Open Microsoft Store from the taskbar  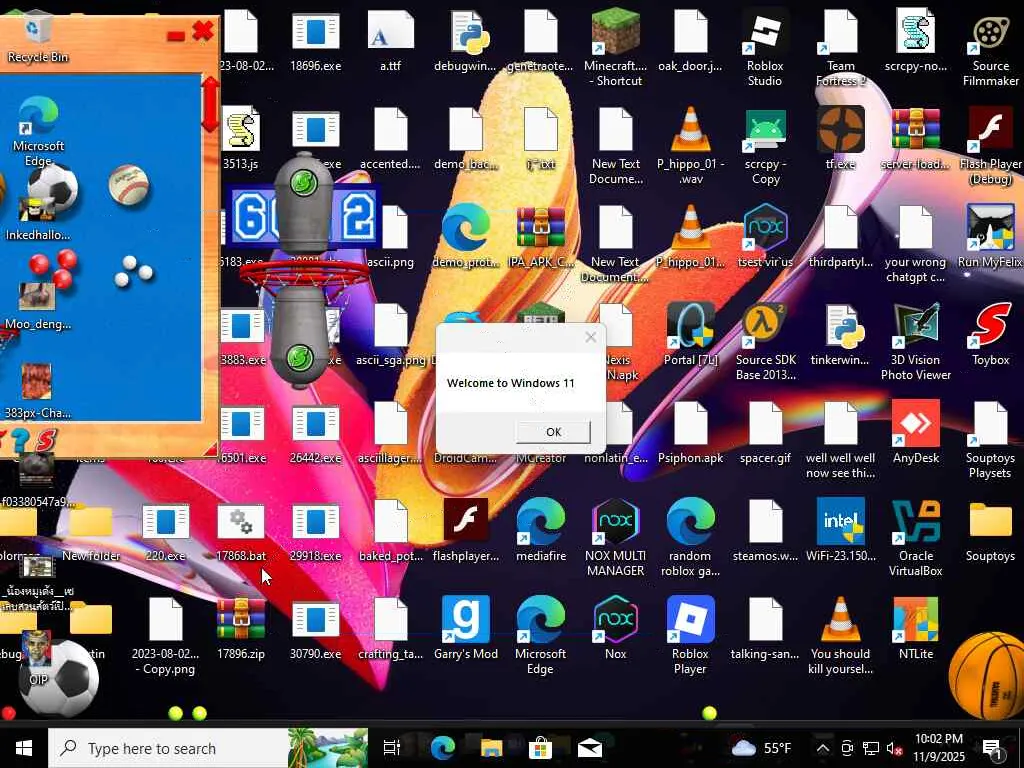point(540,748)
